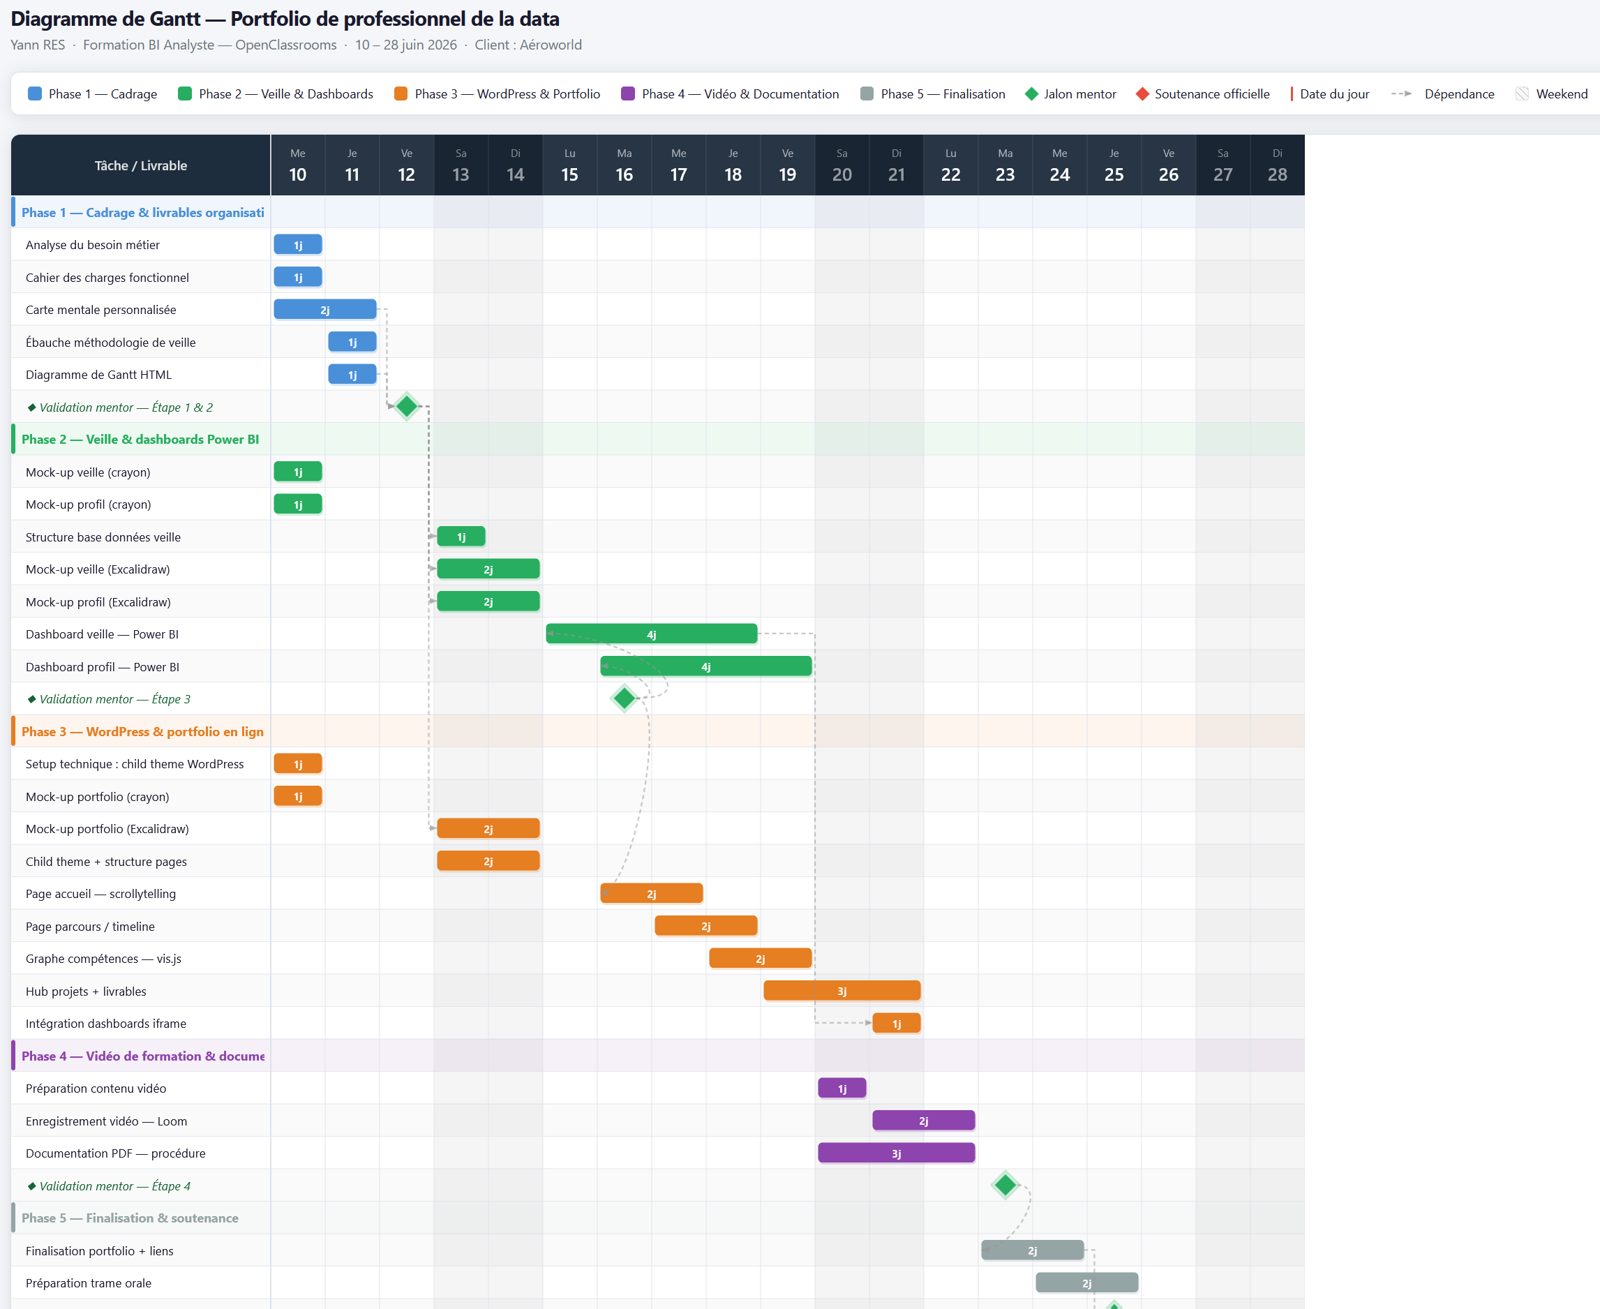Viewport: 1600px width, 1309px height.
Task: Click the Date du jour red line legend icon
Action: 1291,94
